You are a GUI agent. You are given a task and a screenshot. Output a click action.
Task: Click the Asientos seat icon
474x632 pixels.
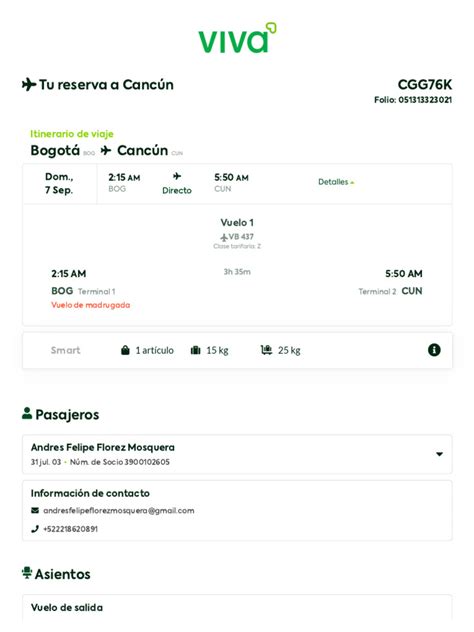click(x=27, y=573)
